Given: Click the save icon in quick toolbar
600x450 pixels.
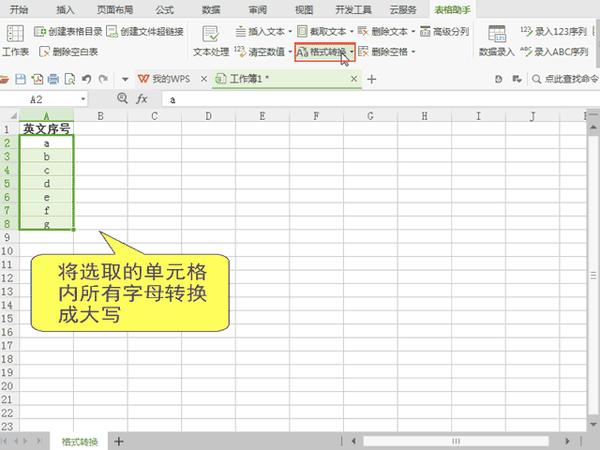Looking at the screenshot, I should pos(20,79).
